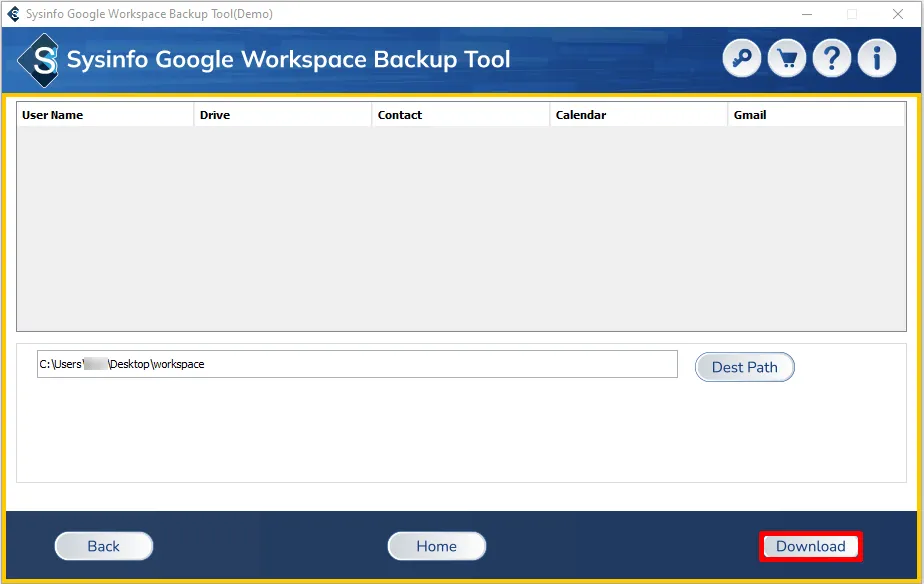
Task: Click the key-shaped activation icon
Action: tap(742, 59)
